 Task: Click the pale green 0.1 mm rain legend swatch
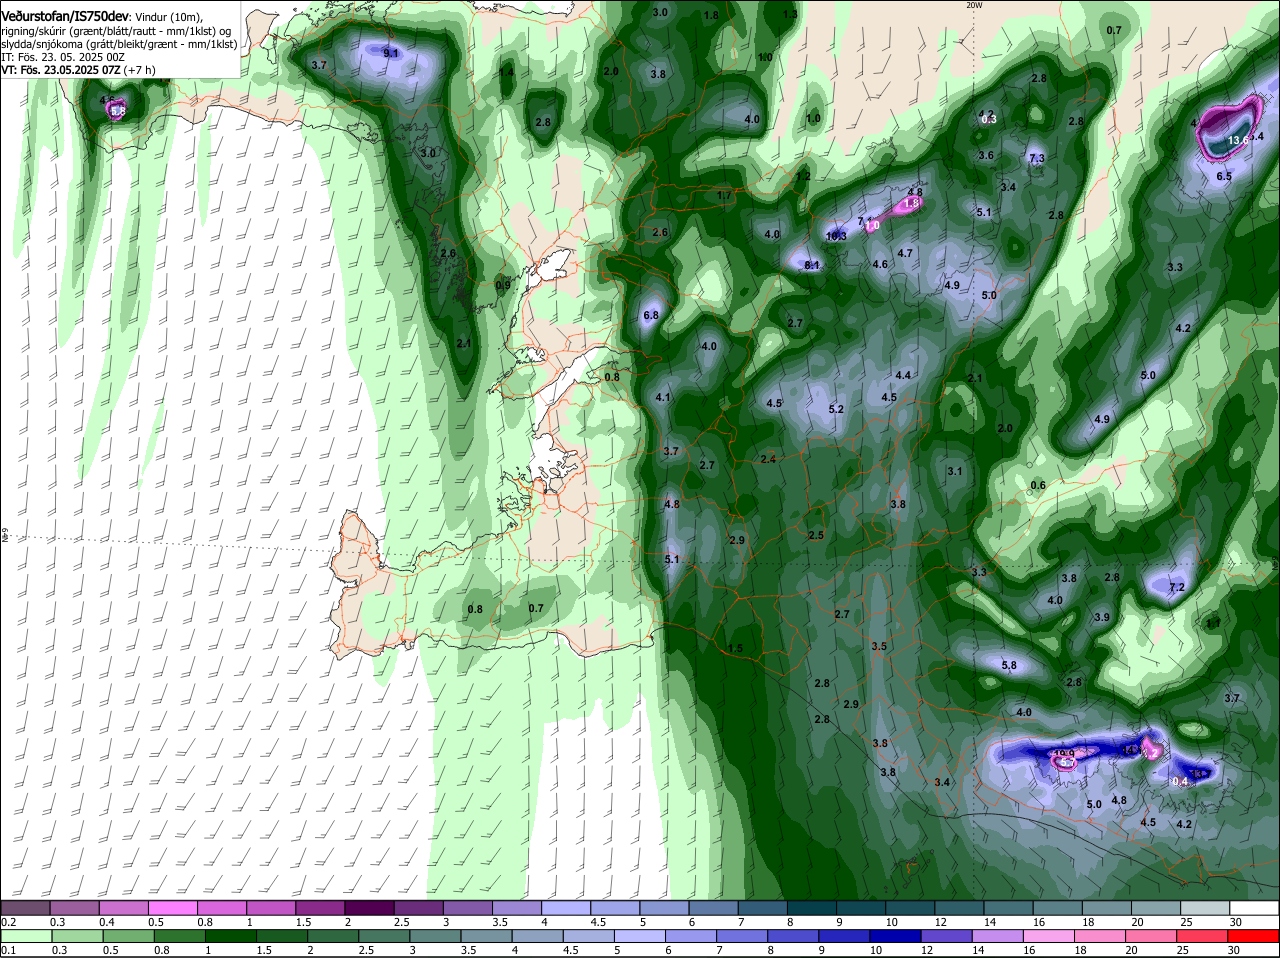[28, 937]
